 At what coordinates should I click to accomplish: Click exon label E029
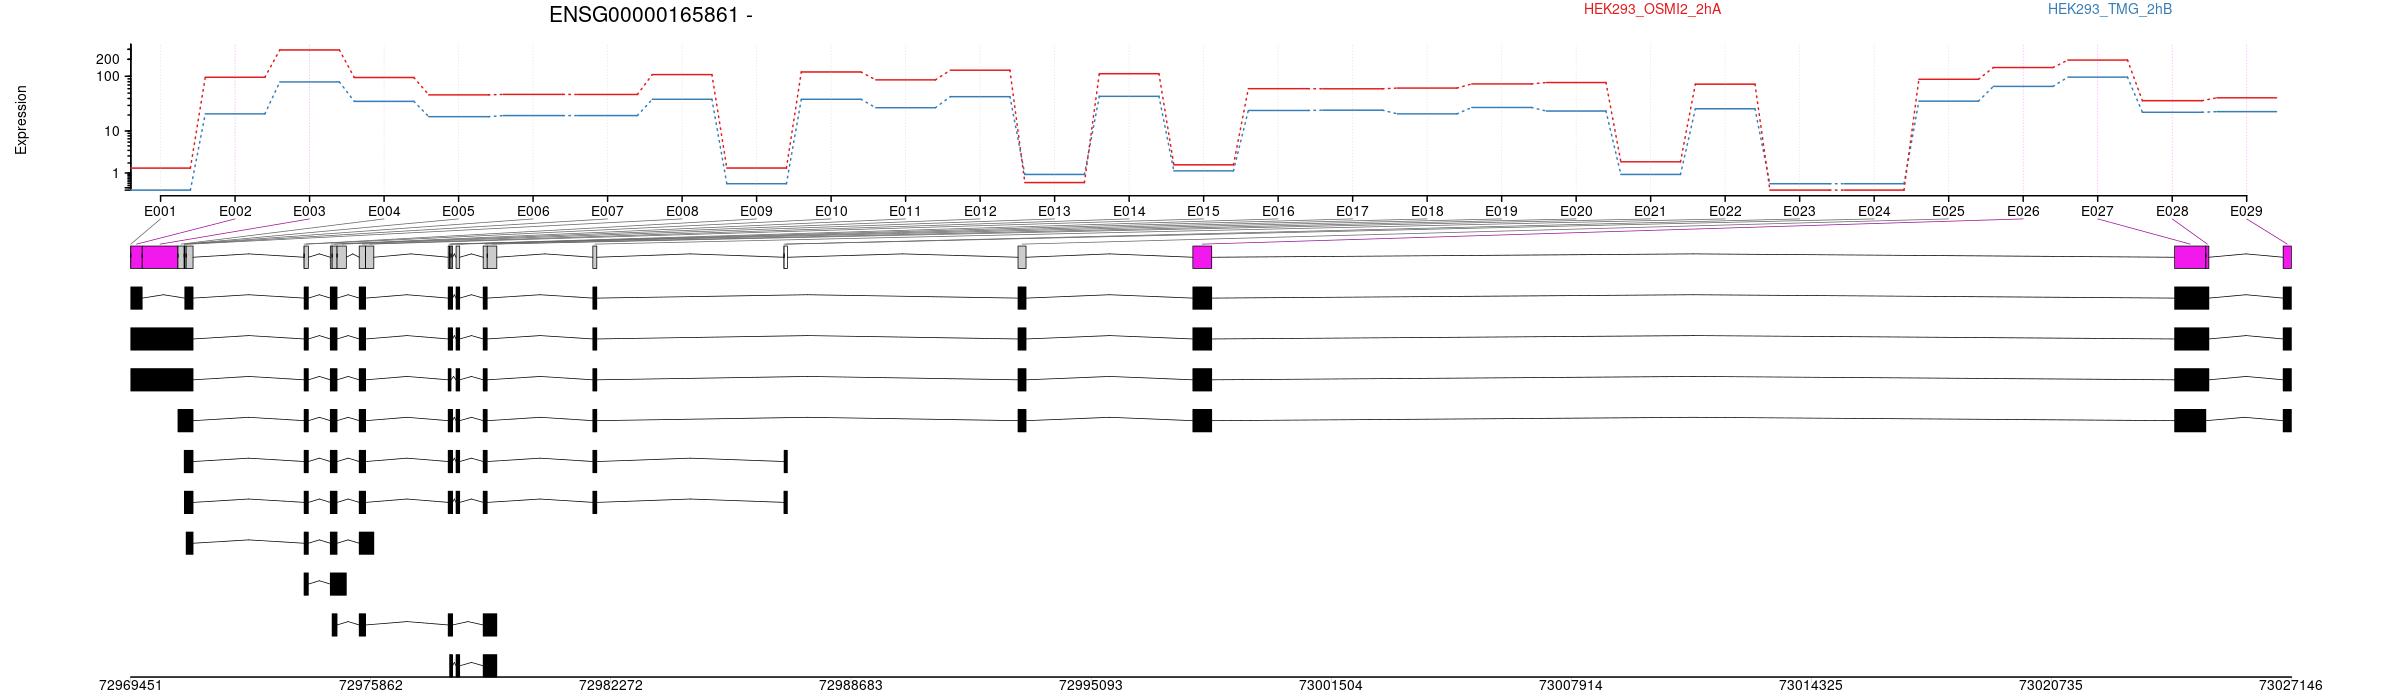[2246, 211]
